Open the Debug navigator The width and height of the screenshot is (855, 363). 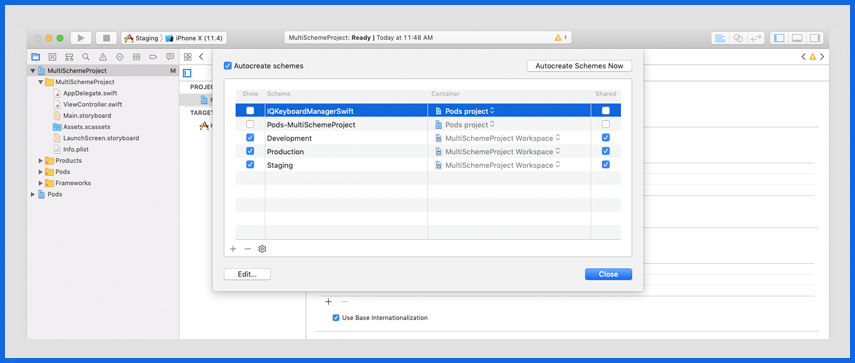[x=136, y=57]
